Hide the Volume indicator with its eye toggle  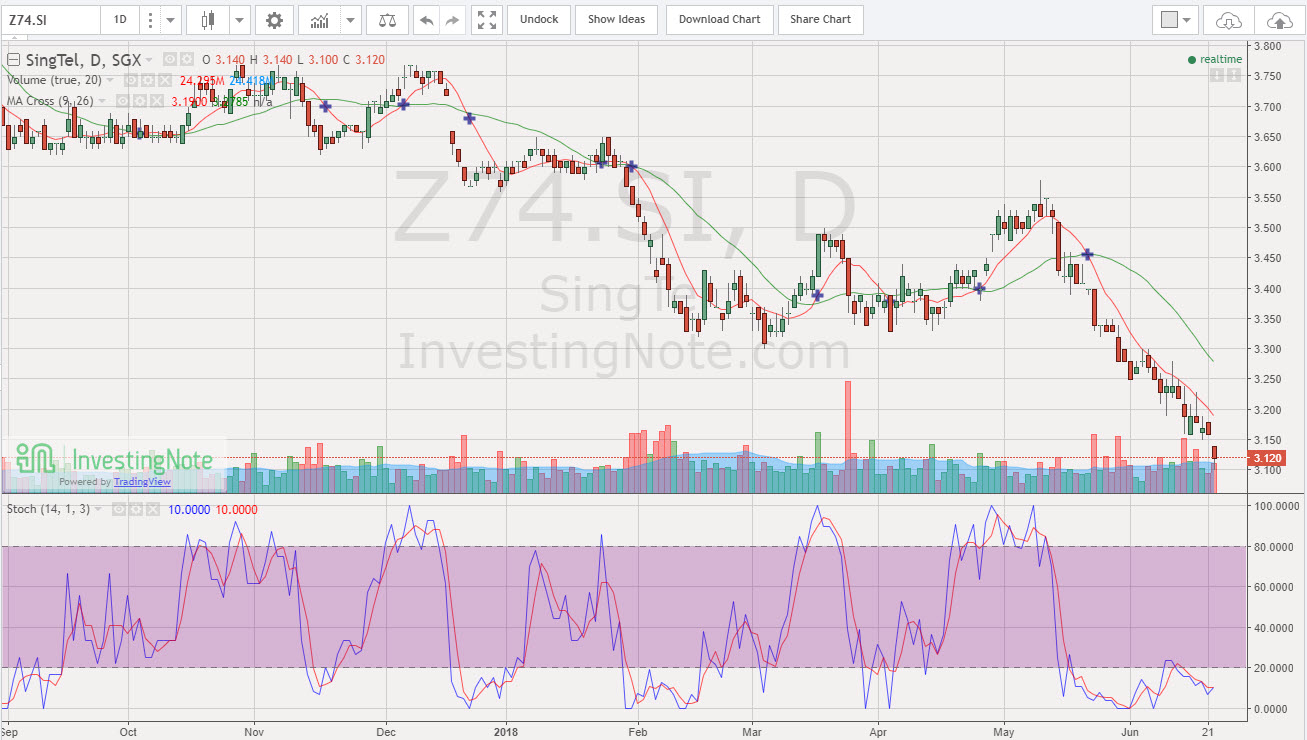pos(133,80)
